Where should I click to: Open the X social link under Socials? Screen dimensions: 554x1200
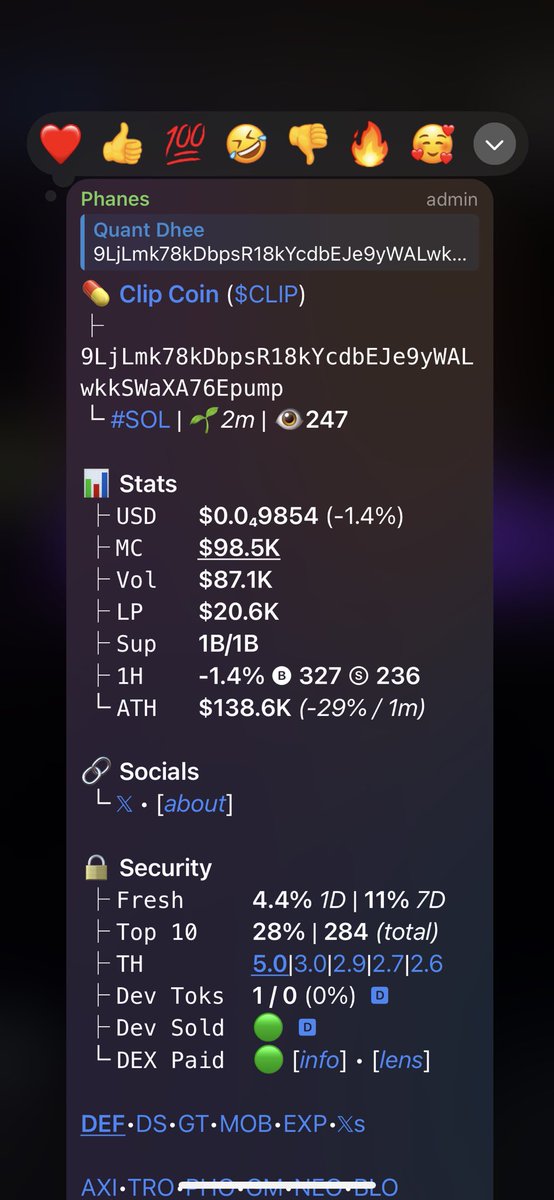click(125, 804)
